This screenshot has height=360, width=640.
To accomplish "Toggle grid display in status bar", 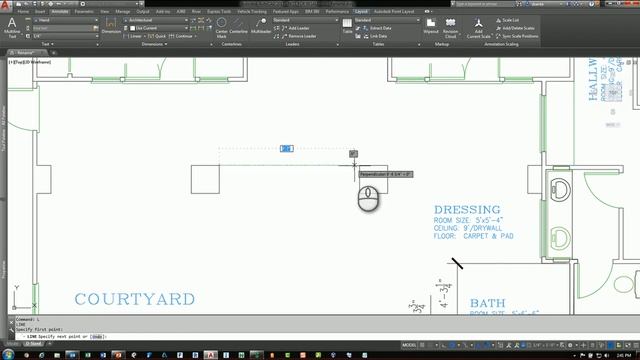I will click(x=423, y=345).
